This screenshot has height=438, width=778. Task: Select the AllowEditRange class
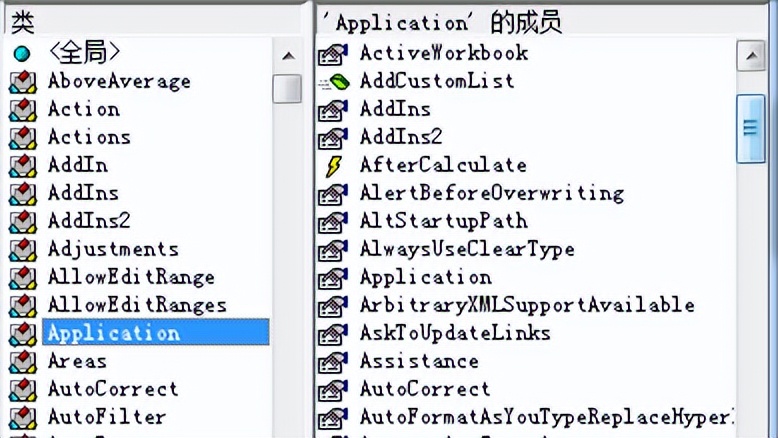pos(131,278)
